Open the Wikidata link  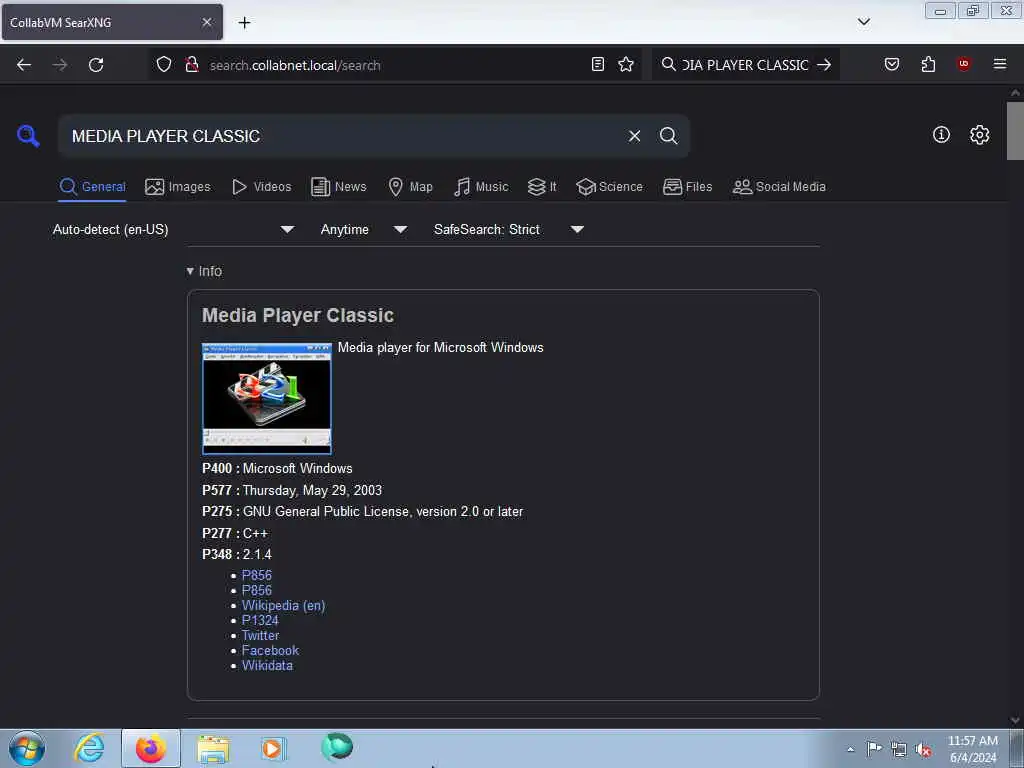[267, 665]
